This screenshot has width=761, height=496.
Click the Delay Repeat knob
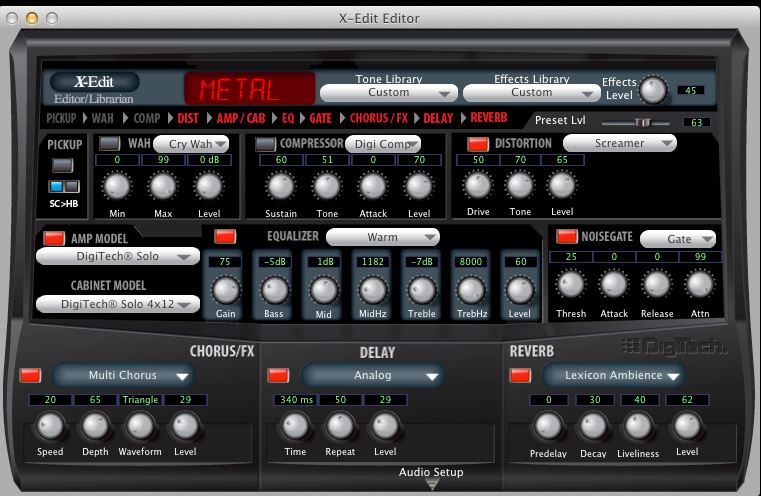coord(340,426)
